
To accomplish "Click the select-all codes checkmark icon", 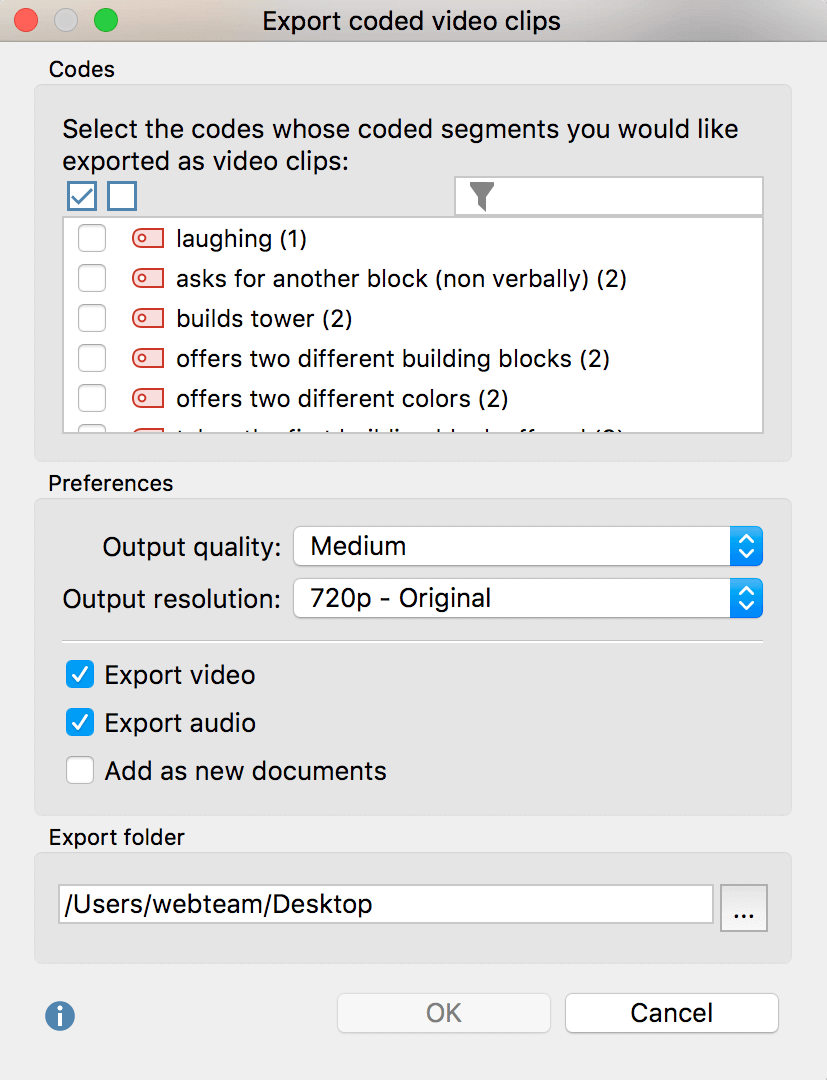I will coord(82,196).
